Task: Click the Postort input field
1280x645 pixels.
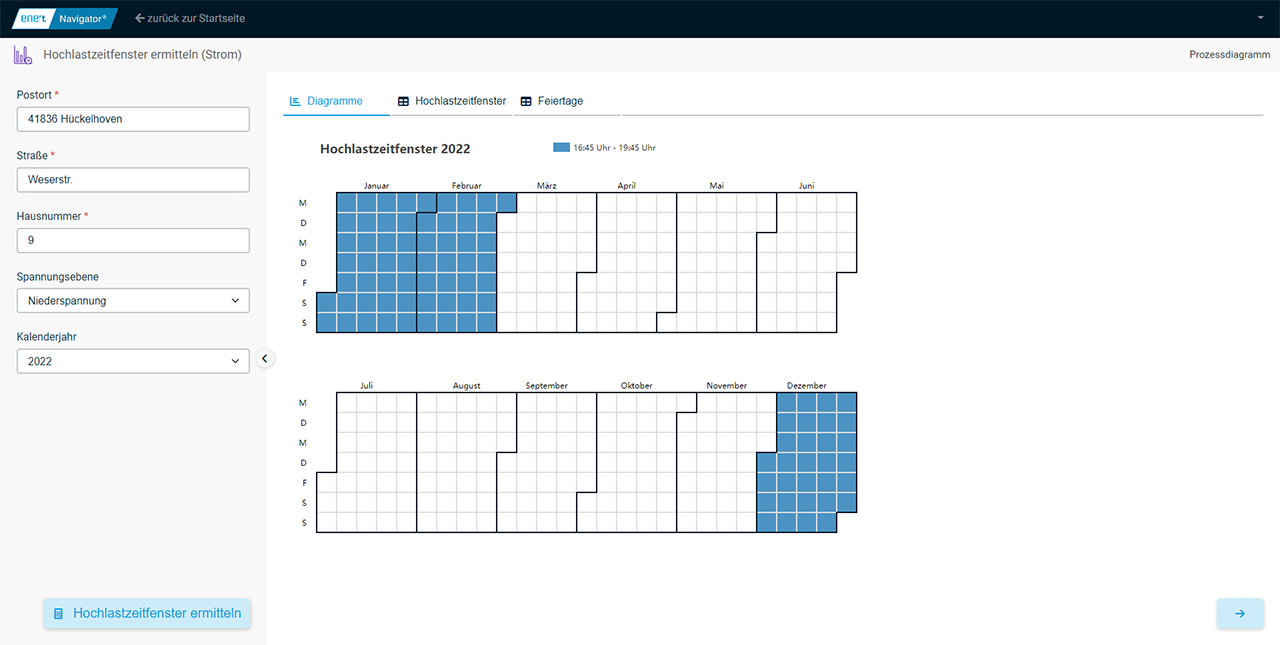Action: [133, 119]
